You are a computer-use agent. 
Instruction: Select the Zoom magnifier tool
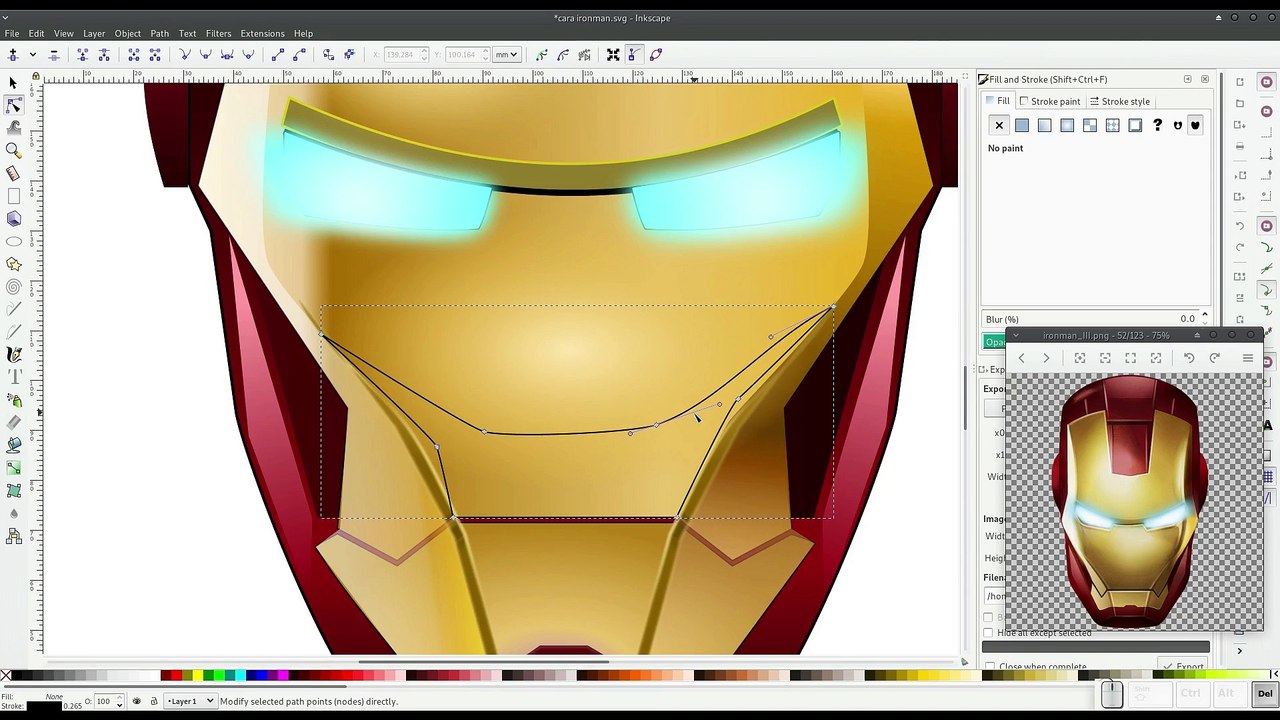13,150
